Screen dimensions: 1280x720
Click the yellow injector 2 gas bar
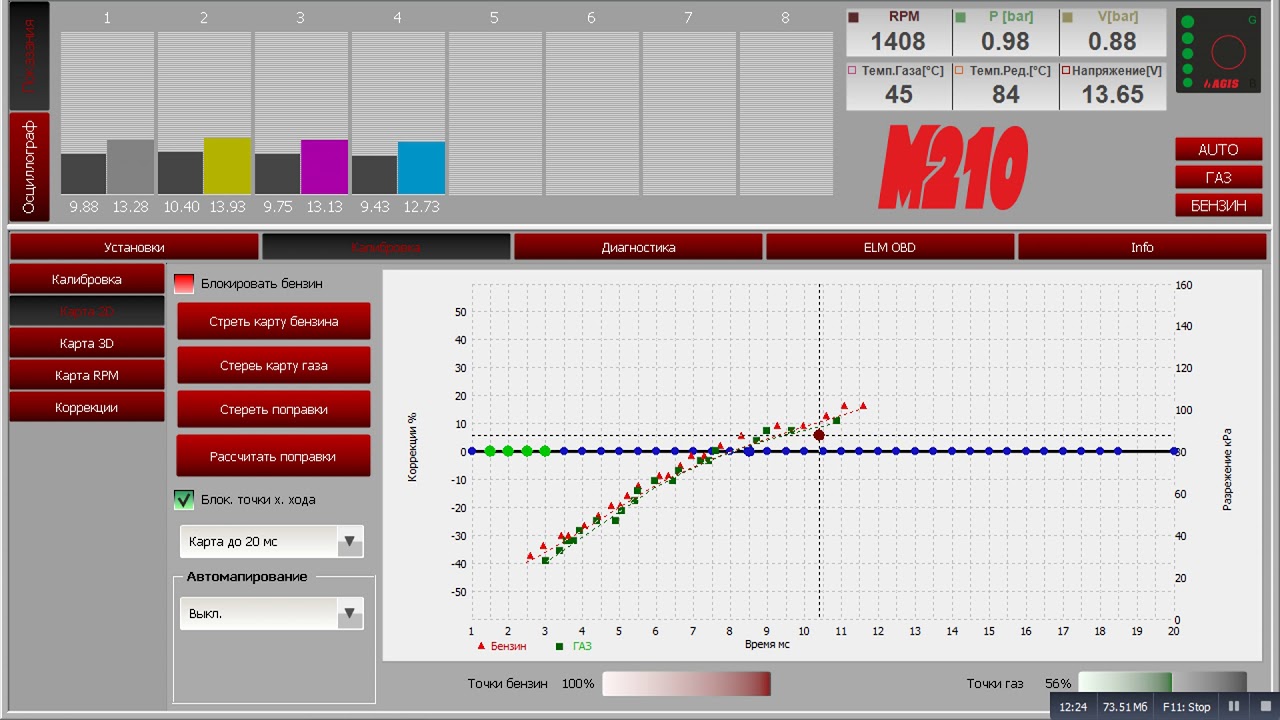point(227,166)
